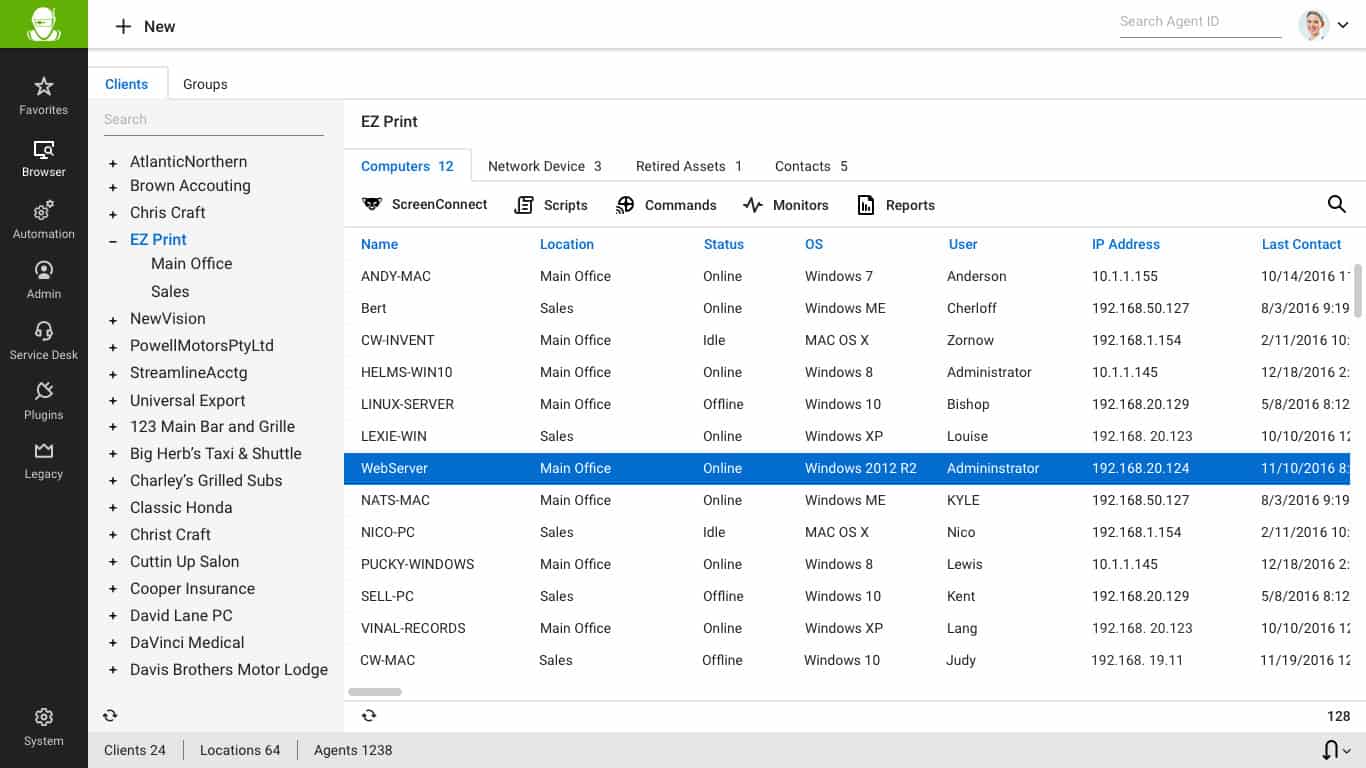Click the horizontal scrollbar under the table
The image size is (1366, 768).
(375, 692)
